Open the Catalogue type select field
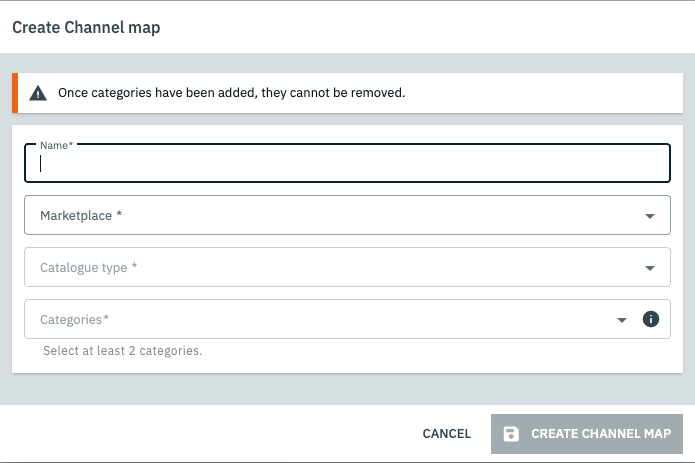 click(330, 268)
